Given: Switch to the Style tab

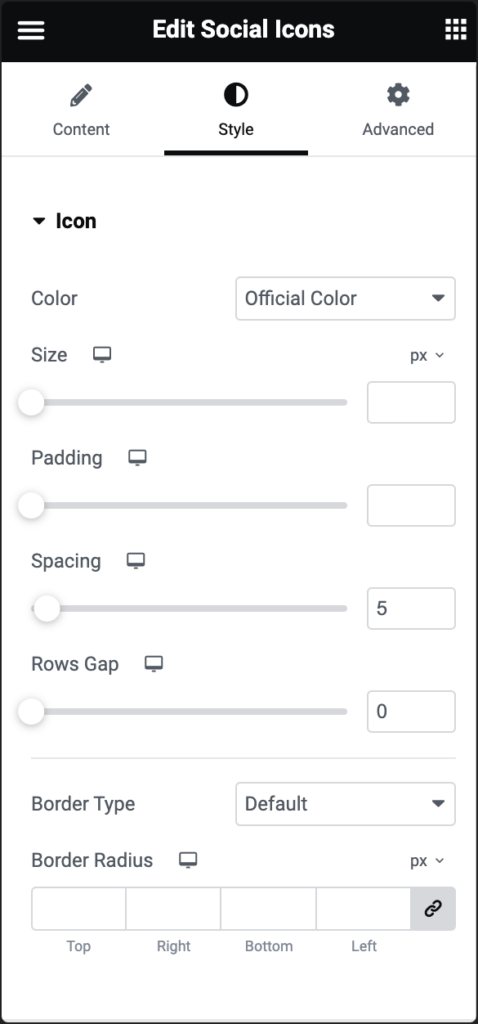Looking at the screenshot, I should [x=236, y=110].
